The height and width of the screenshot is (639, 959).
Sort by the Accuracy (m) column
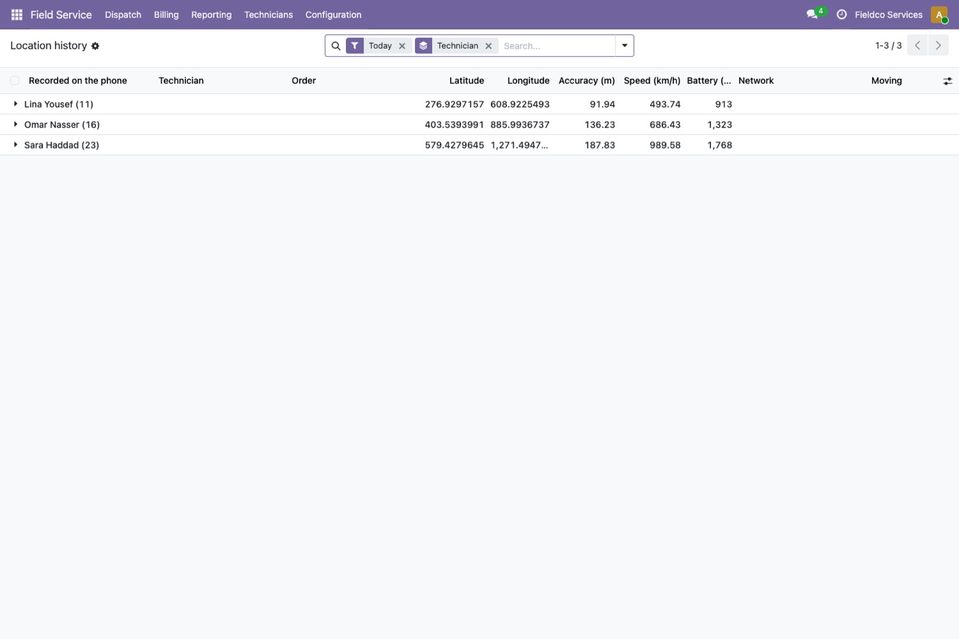tap(587, 81)
